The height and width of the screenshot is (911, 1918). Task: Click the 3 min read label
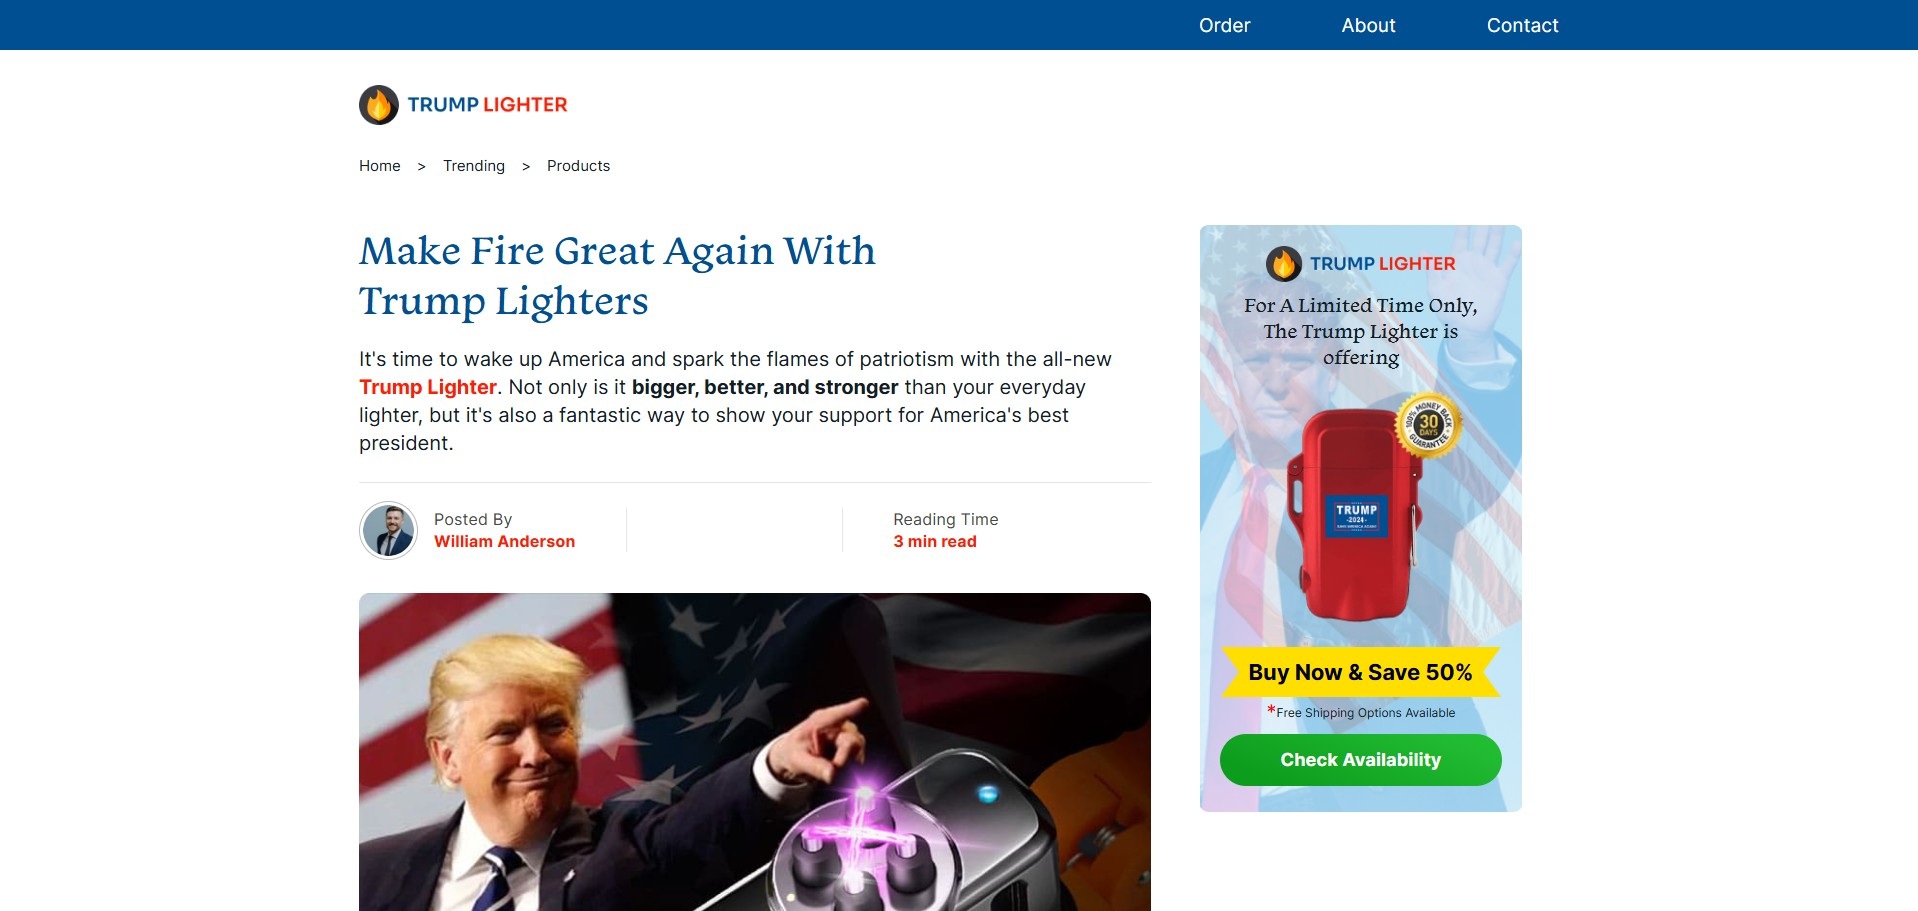935,541
